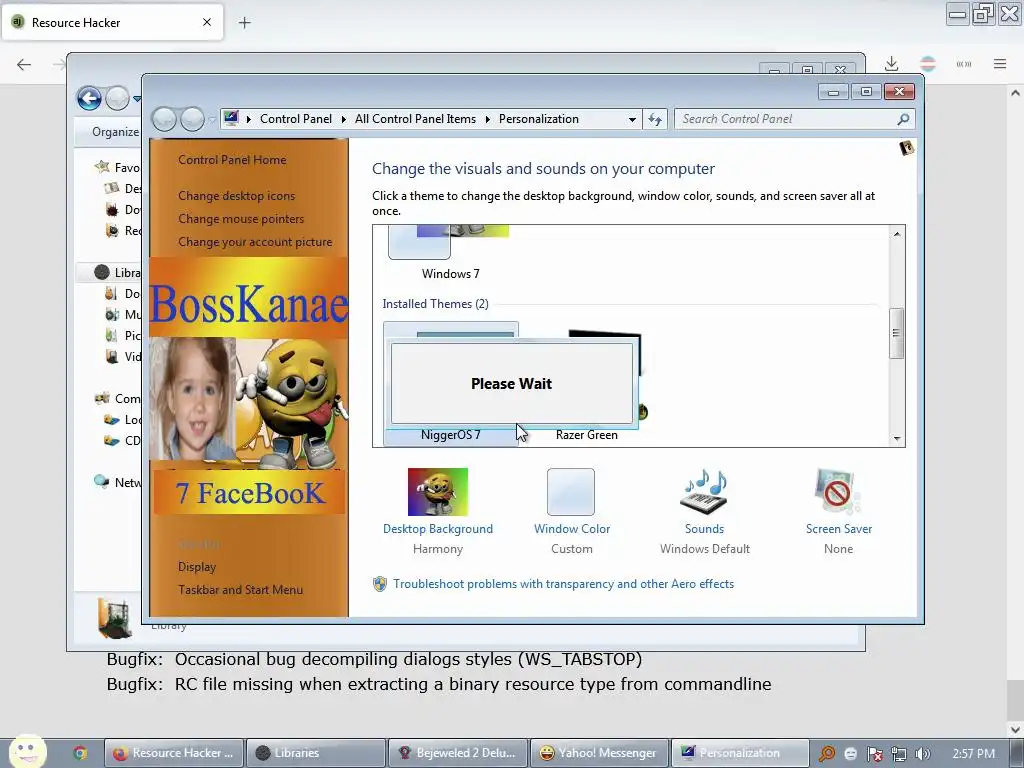
Task: Switch to Resource Hacker taskbar button
Action: 174,753
